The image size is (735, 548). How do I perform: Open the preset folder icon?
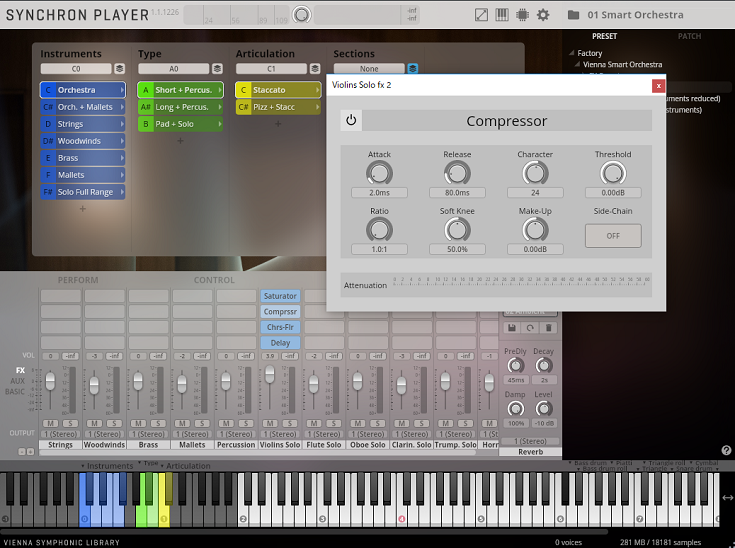573,15
